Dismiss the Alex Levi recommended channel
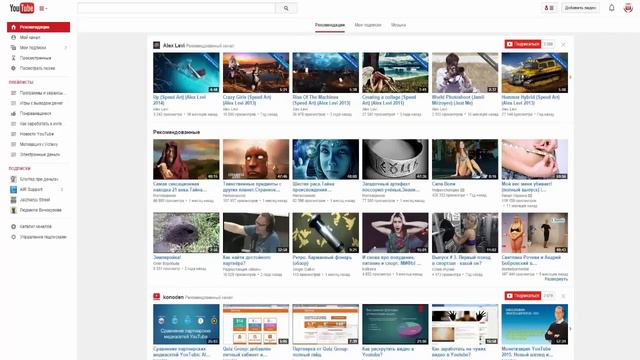The width and height of the screenshot is (640, 360). click(563, 44)
